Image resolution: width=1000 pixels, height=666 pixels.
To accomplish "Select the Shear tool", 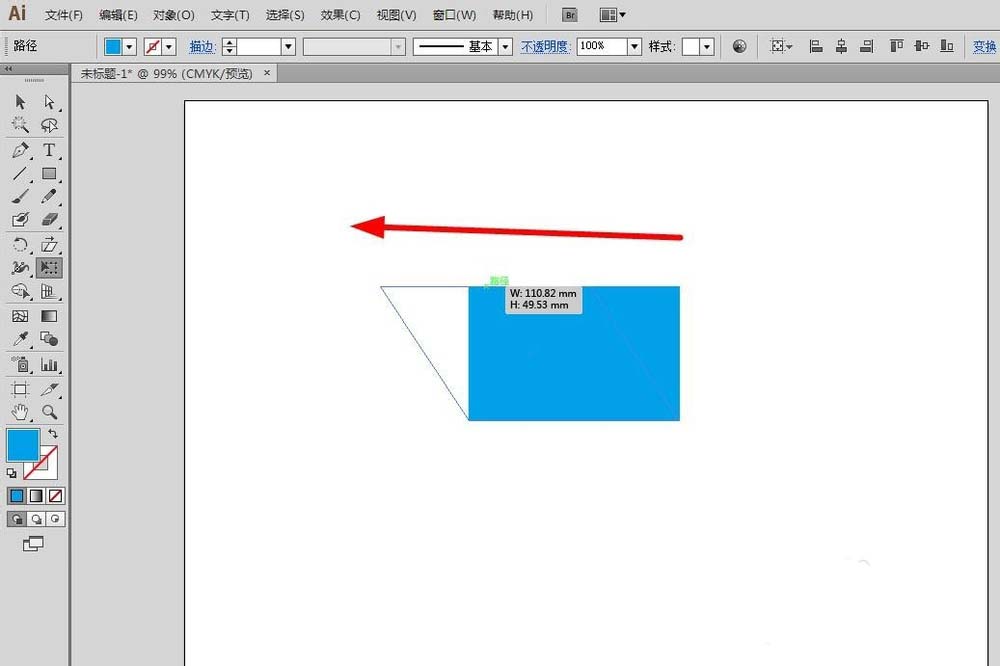I will (x=48, y=245).
